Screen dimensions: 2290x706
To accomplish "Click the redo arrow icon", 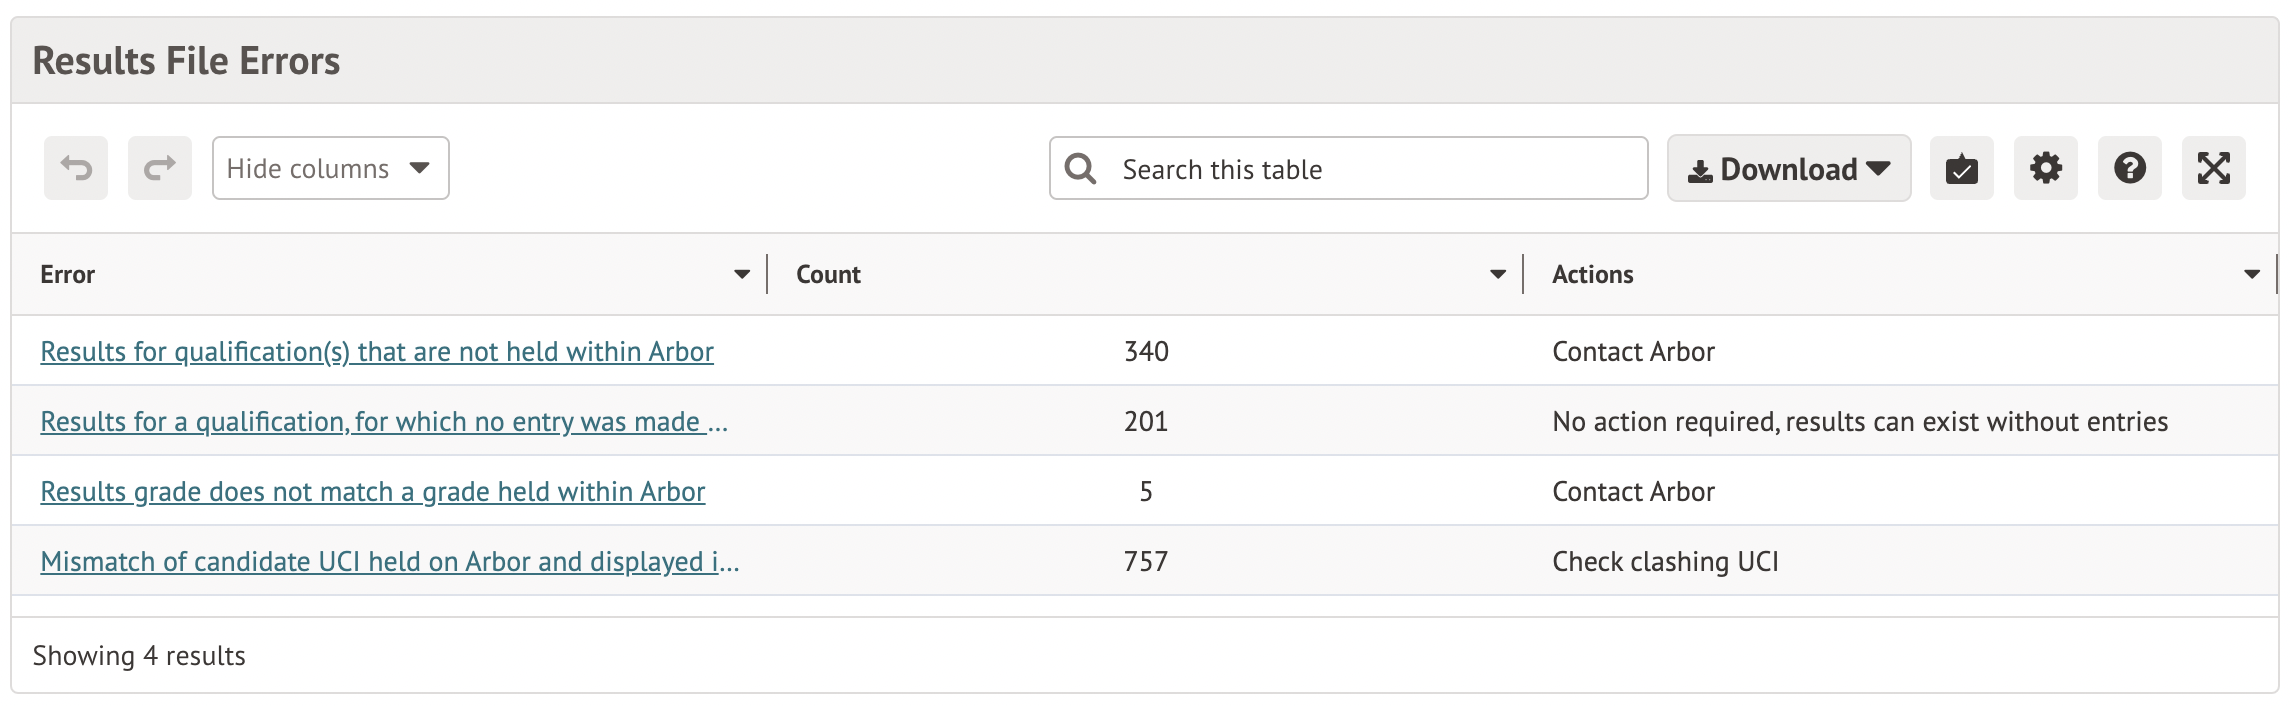I will coord(160,168).
